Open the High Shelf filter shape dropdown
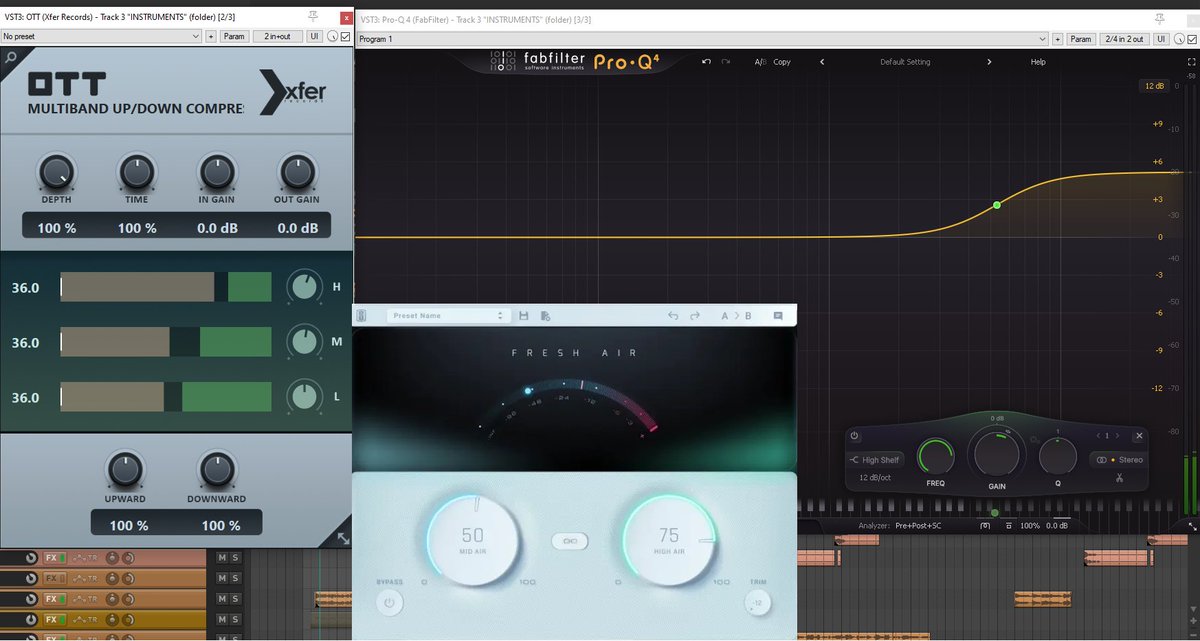The height and width of the screenshot is (641, 1200). tap(874, 460)
